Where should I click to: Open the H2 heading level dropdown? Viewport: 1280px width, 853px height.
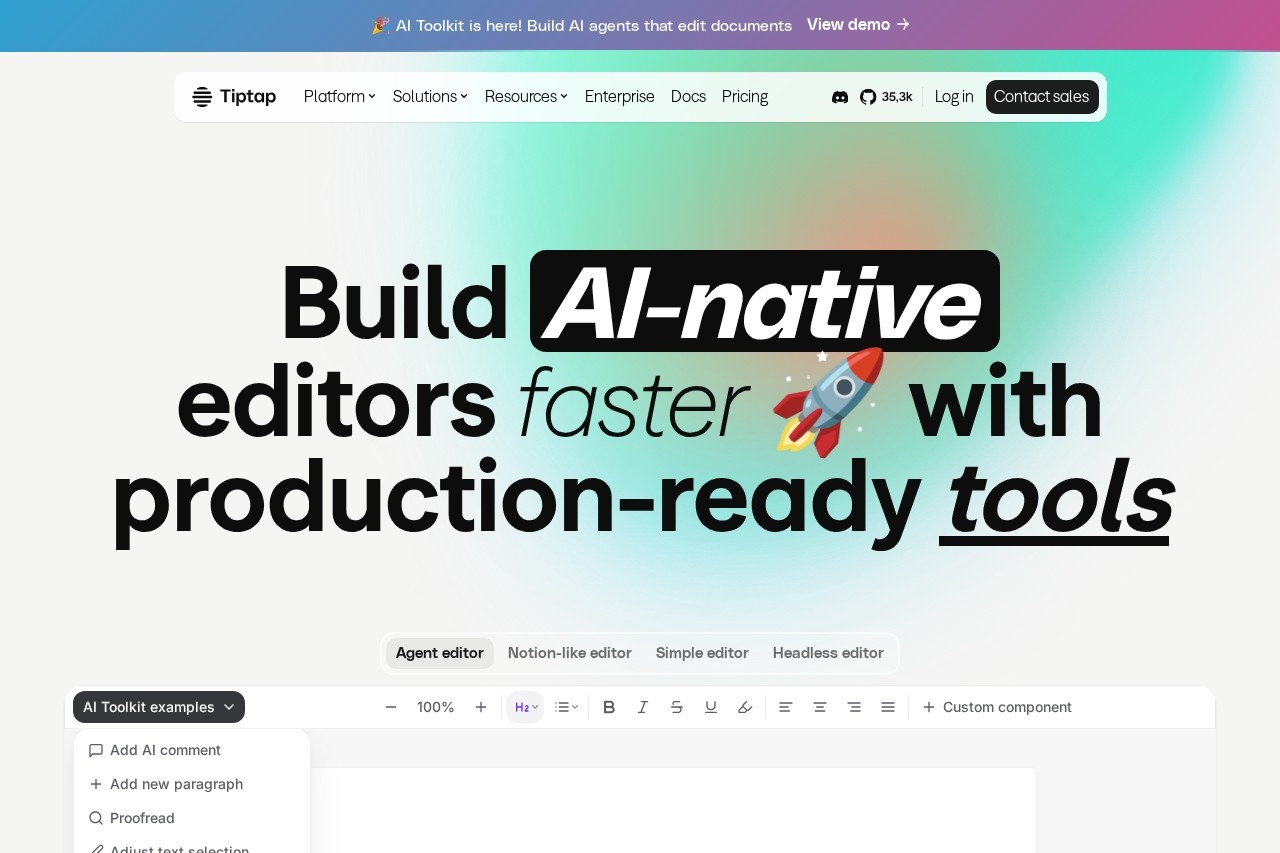pyautogui.click(x=526, y=707)
